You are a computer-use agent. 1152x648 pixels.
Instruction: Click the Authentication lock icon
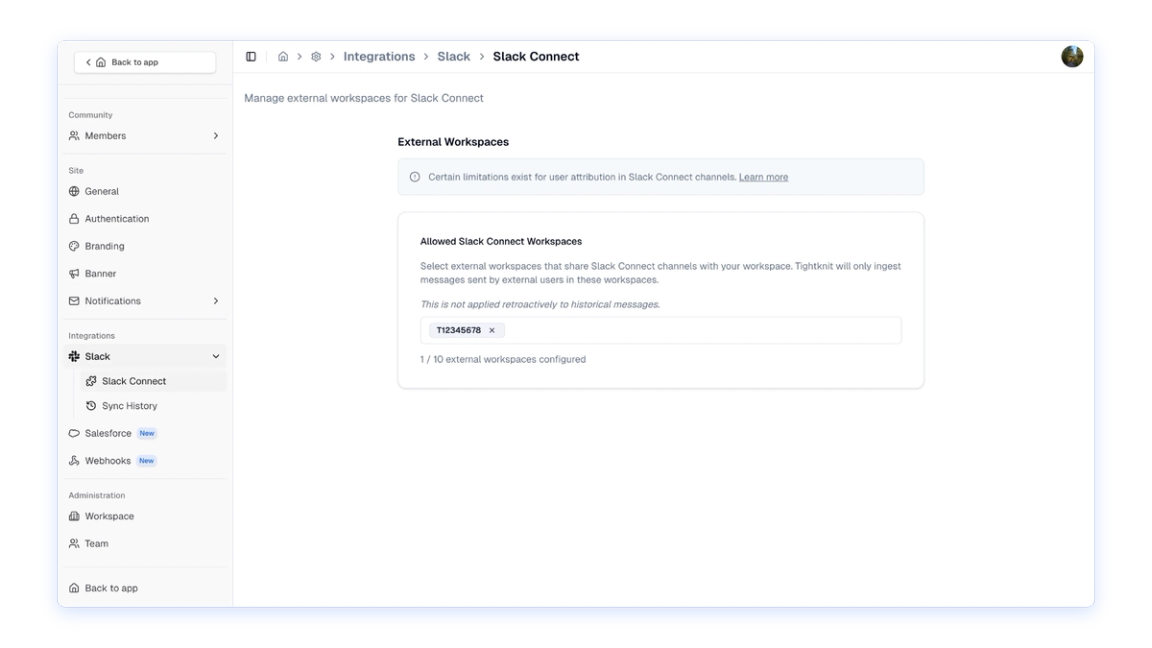74,219
